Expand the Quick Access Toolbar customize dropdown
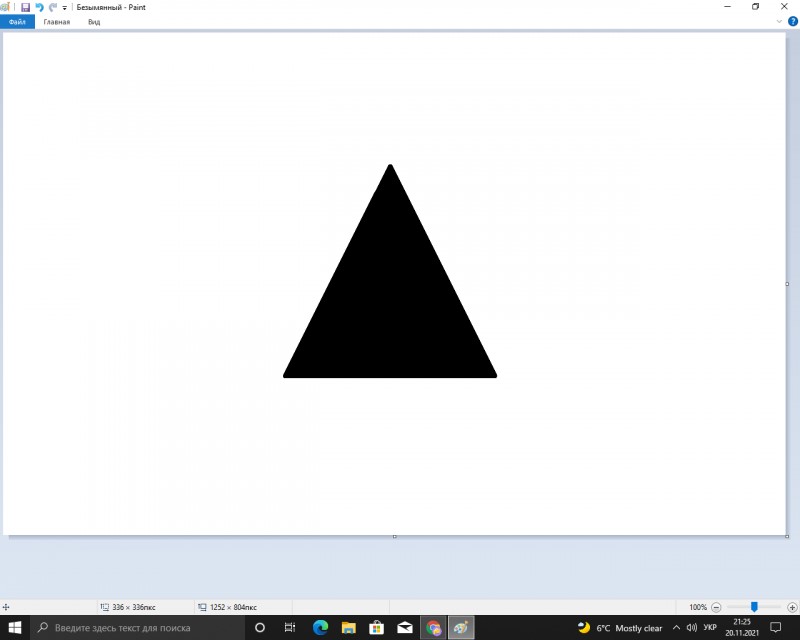Image resolution: width=800 pixels, height=640 pixels. coord(65,7)
